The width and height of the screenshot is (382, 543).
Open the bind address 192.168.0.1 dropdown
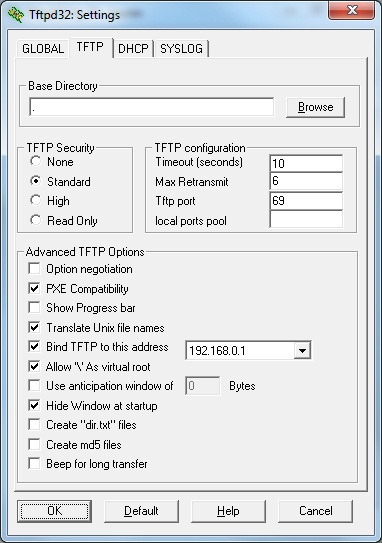coord(302,350)
